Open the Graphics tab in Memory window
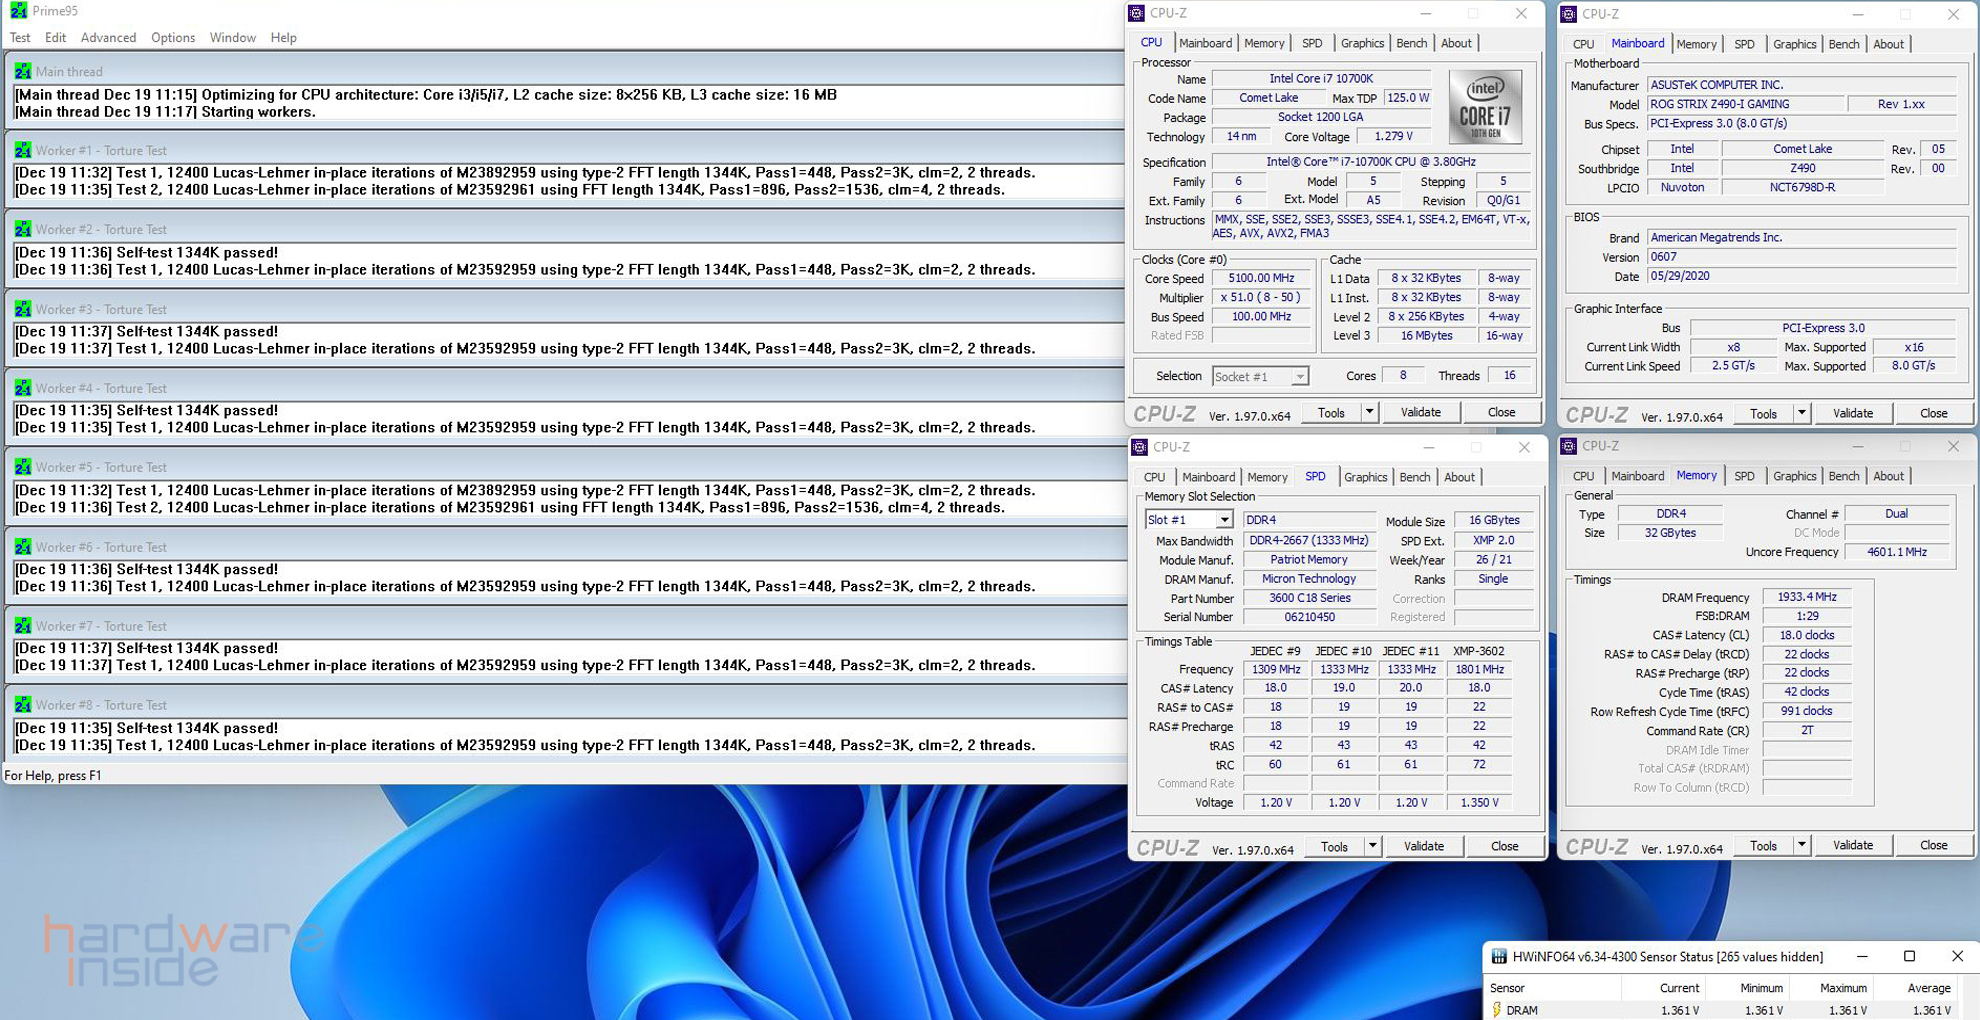The width and height of the screenshot is (1980, 1020). [1794, 476]
